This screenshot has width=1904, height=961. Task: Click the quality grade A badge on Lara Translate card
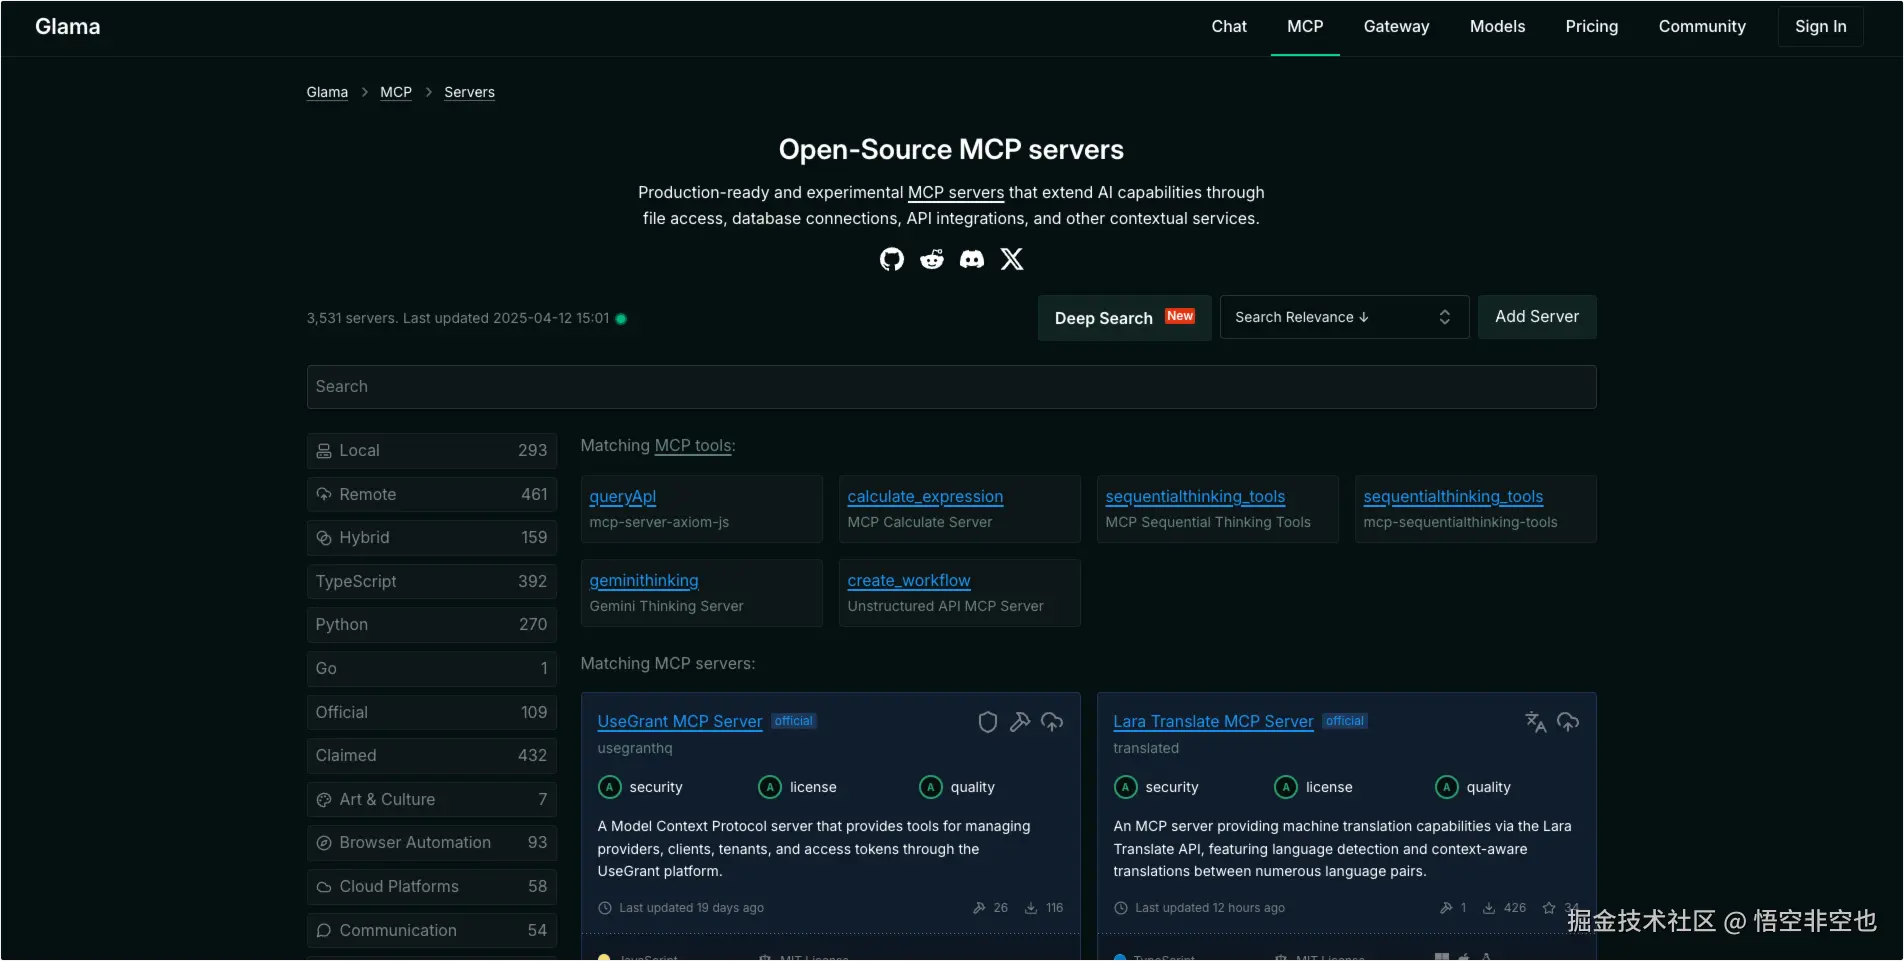click(x=1447, y=787)
